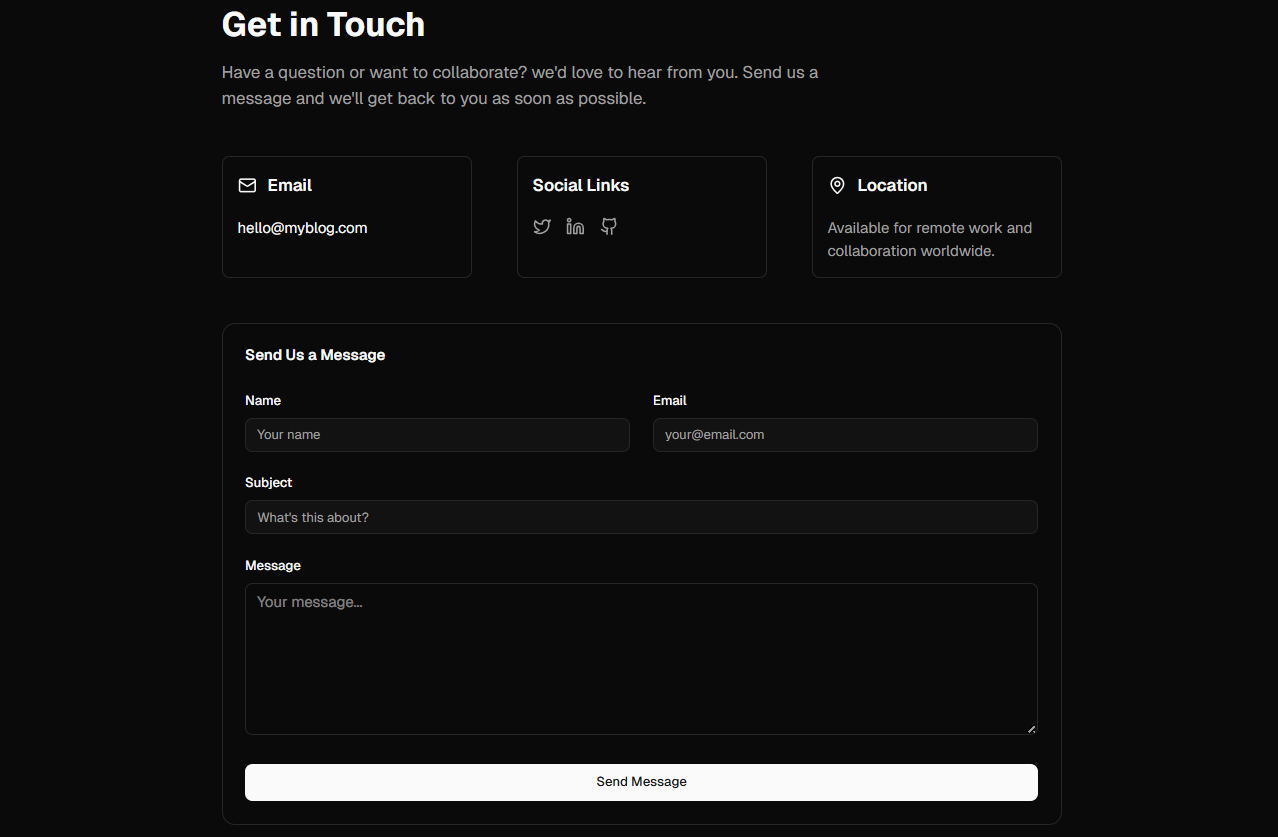Click the hello@myblog.com email address
Viewport: 1278px width, 837px height.
point(302,228)
